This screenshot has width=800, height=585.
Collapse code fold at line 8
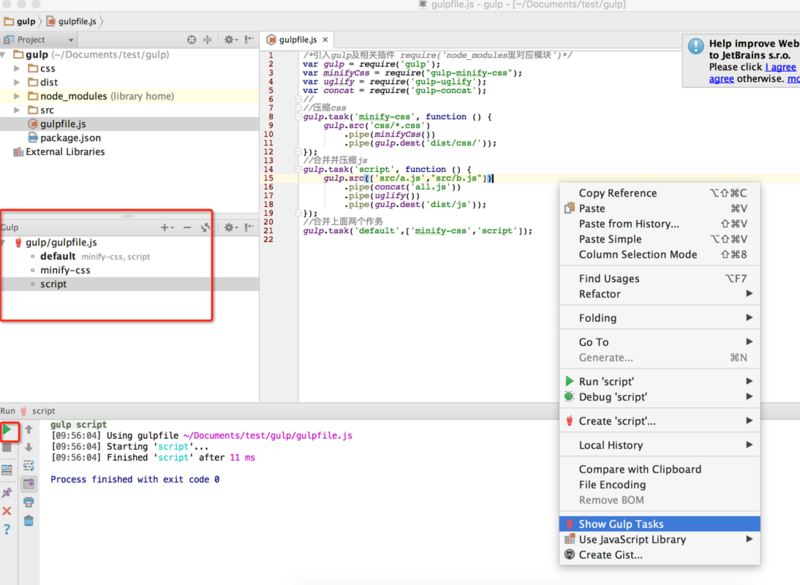click(x=298, y=117)
